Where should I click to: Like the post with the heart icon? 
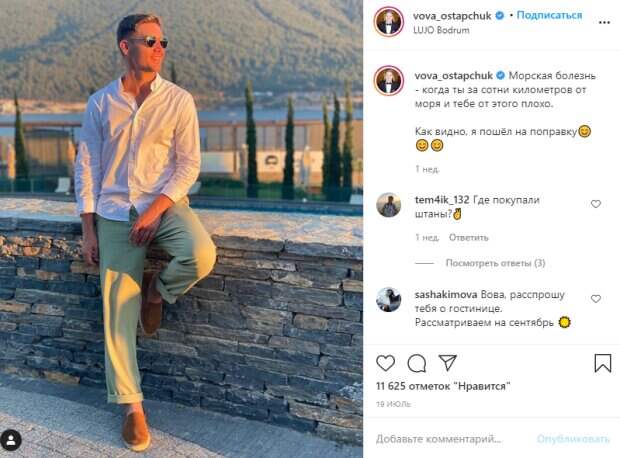coord(386,363)
